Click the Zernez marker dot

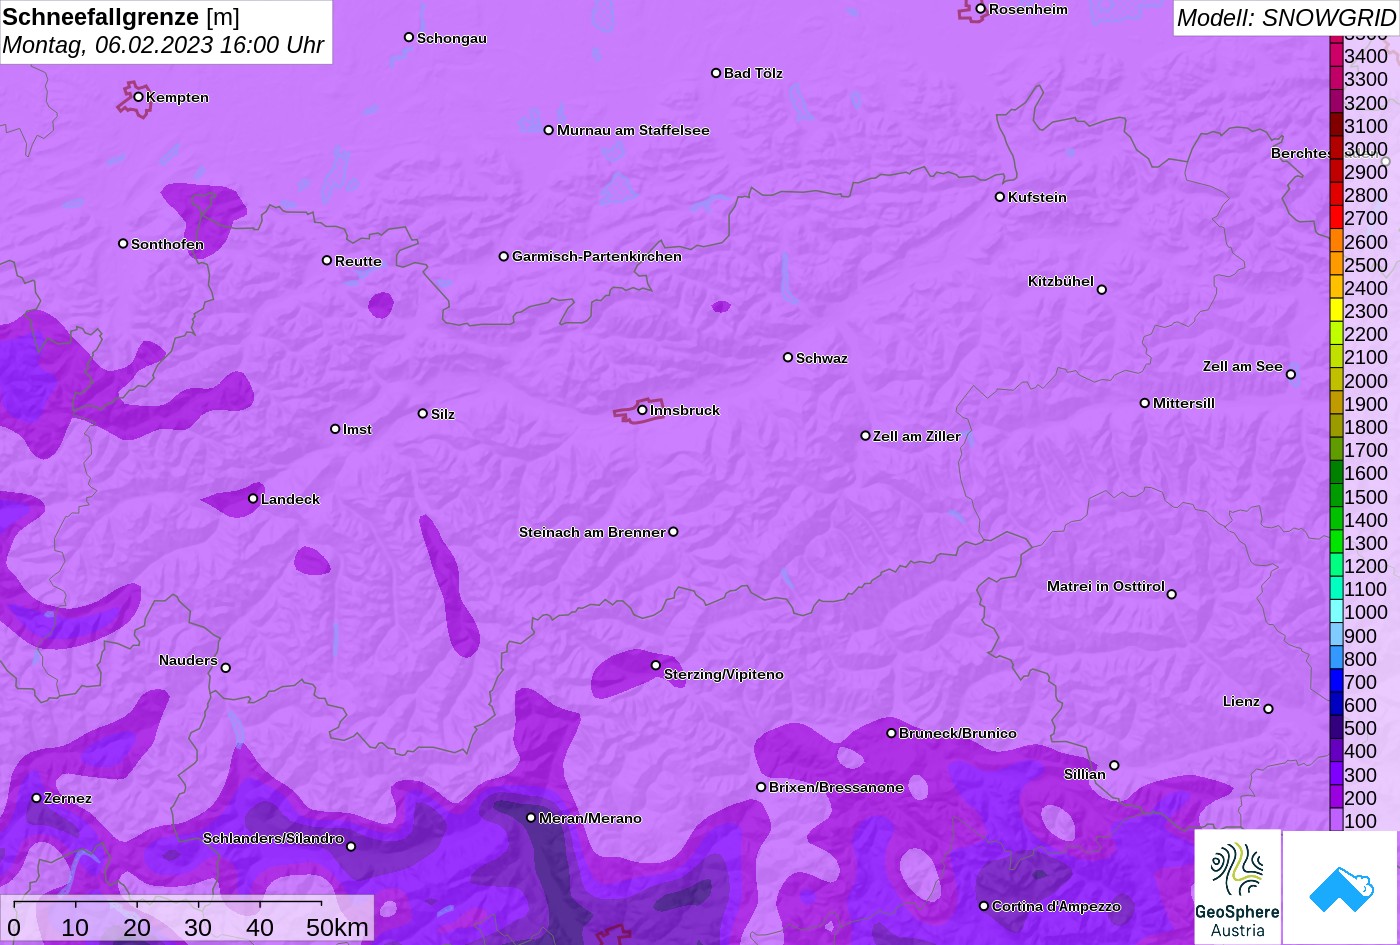(36, 798)
